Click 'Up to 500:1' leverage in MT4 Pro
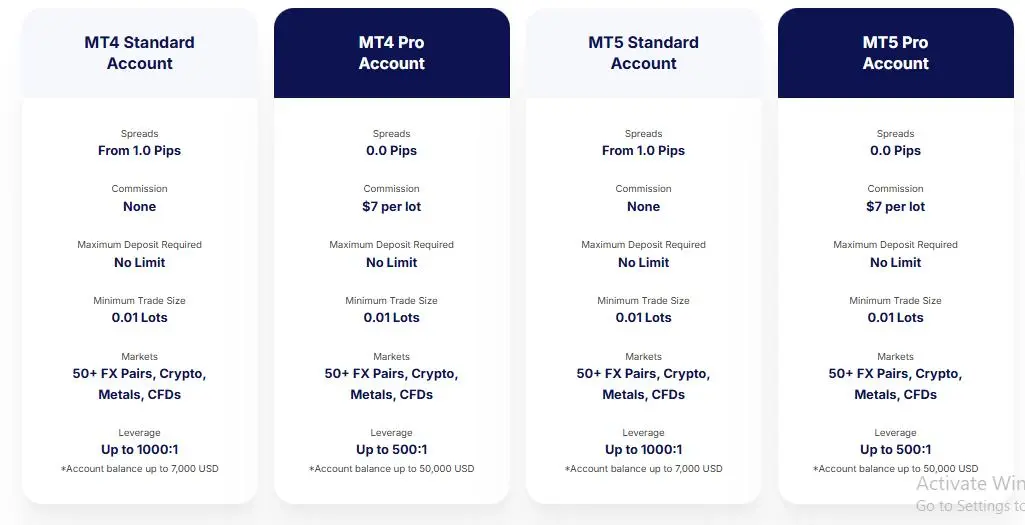1025x525 pixels. tap(392, 450)
